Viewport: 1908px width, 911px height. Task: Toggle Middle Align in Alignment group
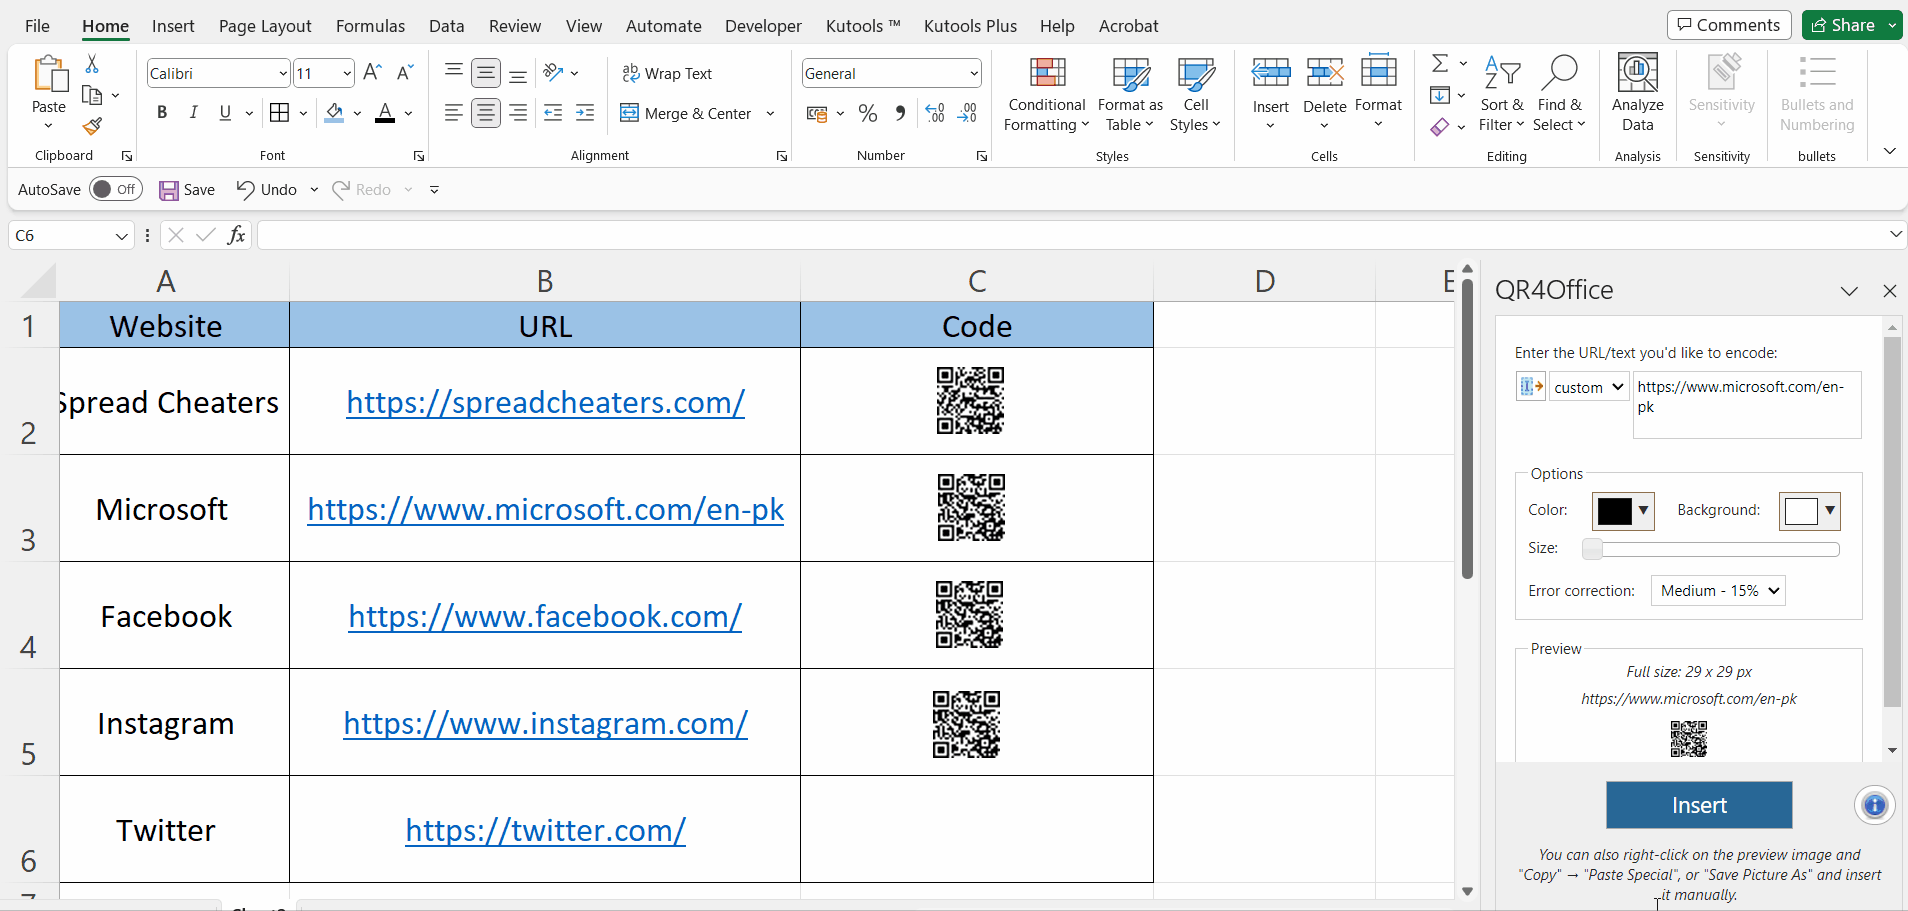click(x=486, y=72)
